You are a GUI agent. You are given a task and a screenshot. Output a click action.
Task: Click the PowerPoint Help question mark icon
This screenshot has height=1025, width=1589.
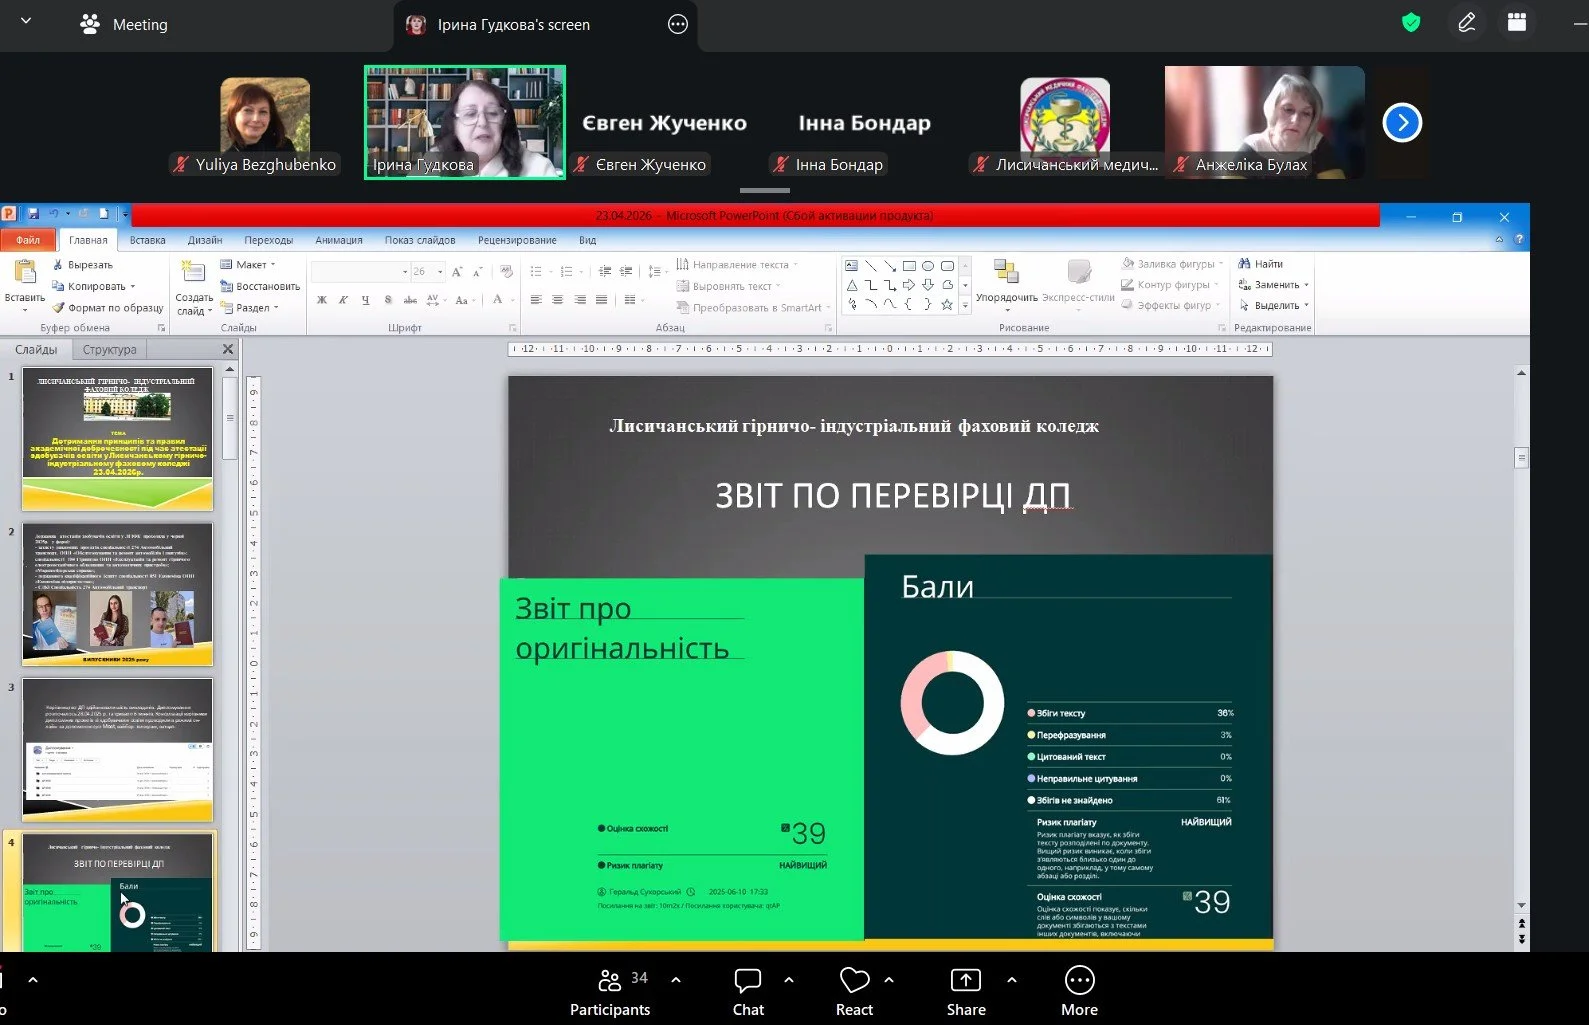pyautogui.click(x=1519, y=240)
